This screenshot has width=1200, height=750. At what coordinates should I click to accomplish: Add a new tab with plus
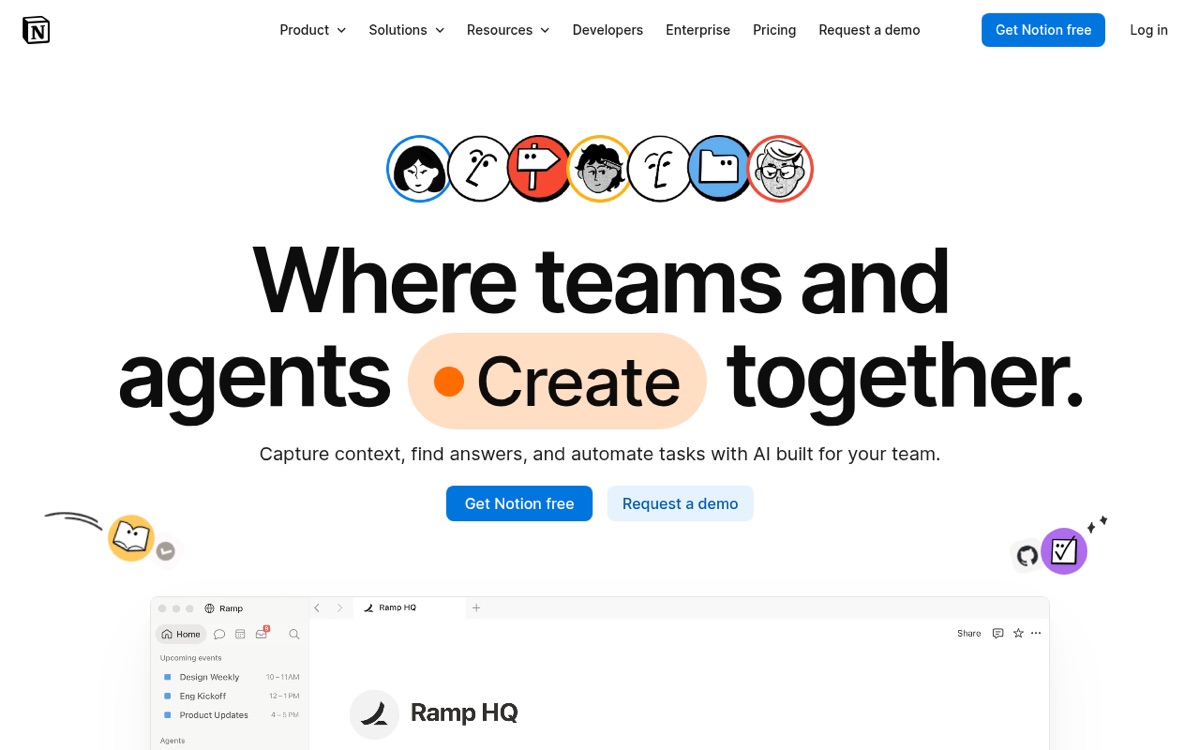[477, 608]
